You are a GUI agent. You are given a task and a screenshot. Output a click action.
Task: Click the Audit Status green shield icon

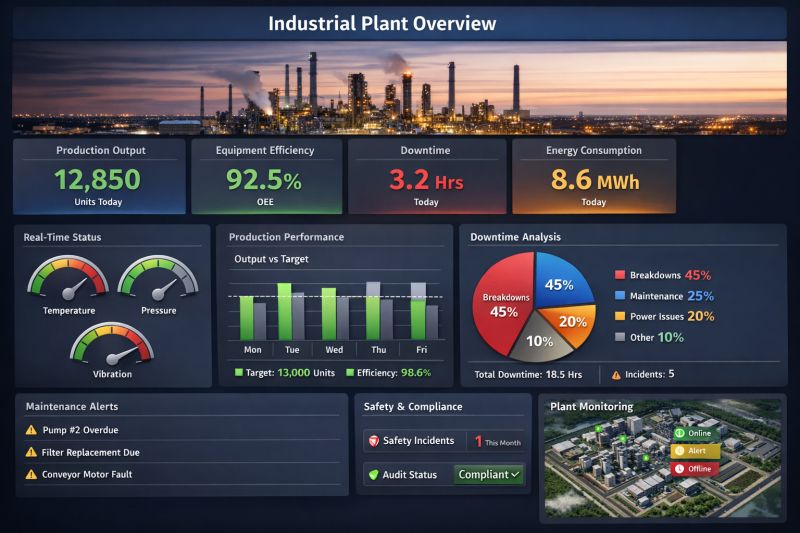(374, 474)
